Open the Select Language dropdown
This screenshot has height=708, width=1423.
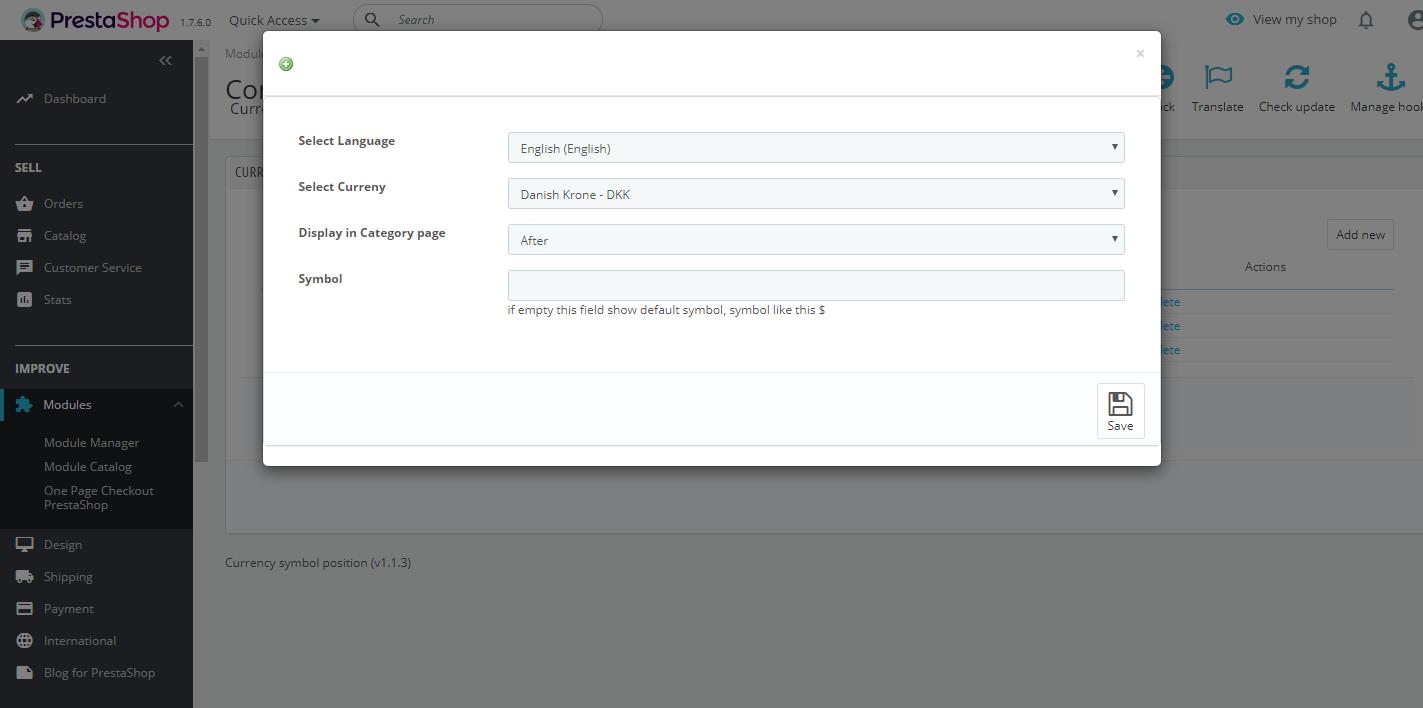816,148
